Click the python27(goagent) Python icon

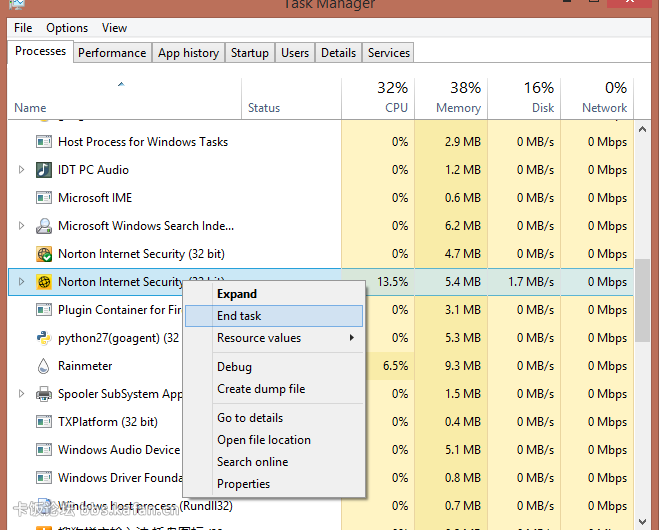[44, 338]
